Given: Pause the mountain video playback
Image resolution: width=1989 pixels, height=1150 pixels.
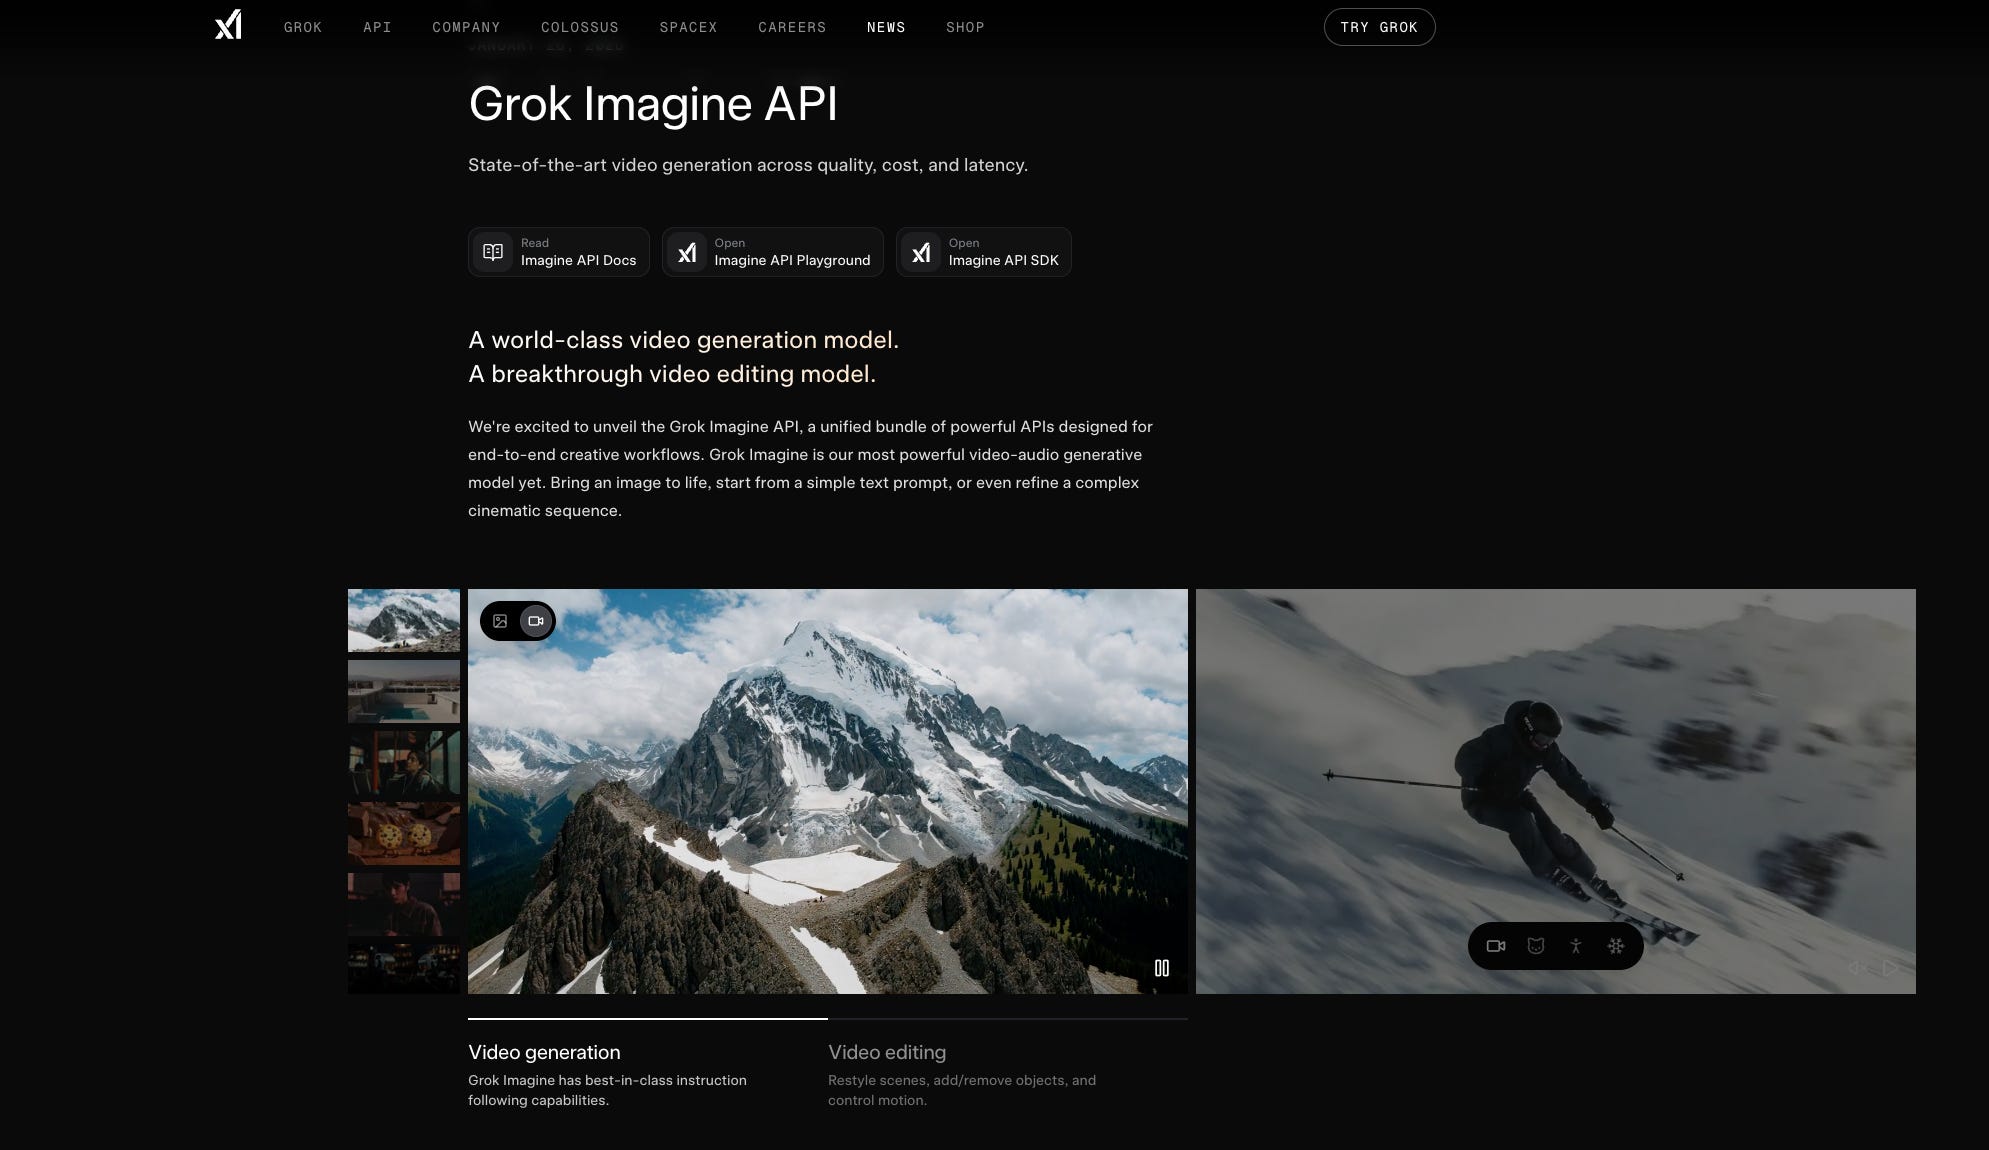Looking at the screenshot, I should click(x=1161, y=968).
